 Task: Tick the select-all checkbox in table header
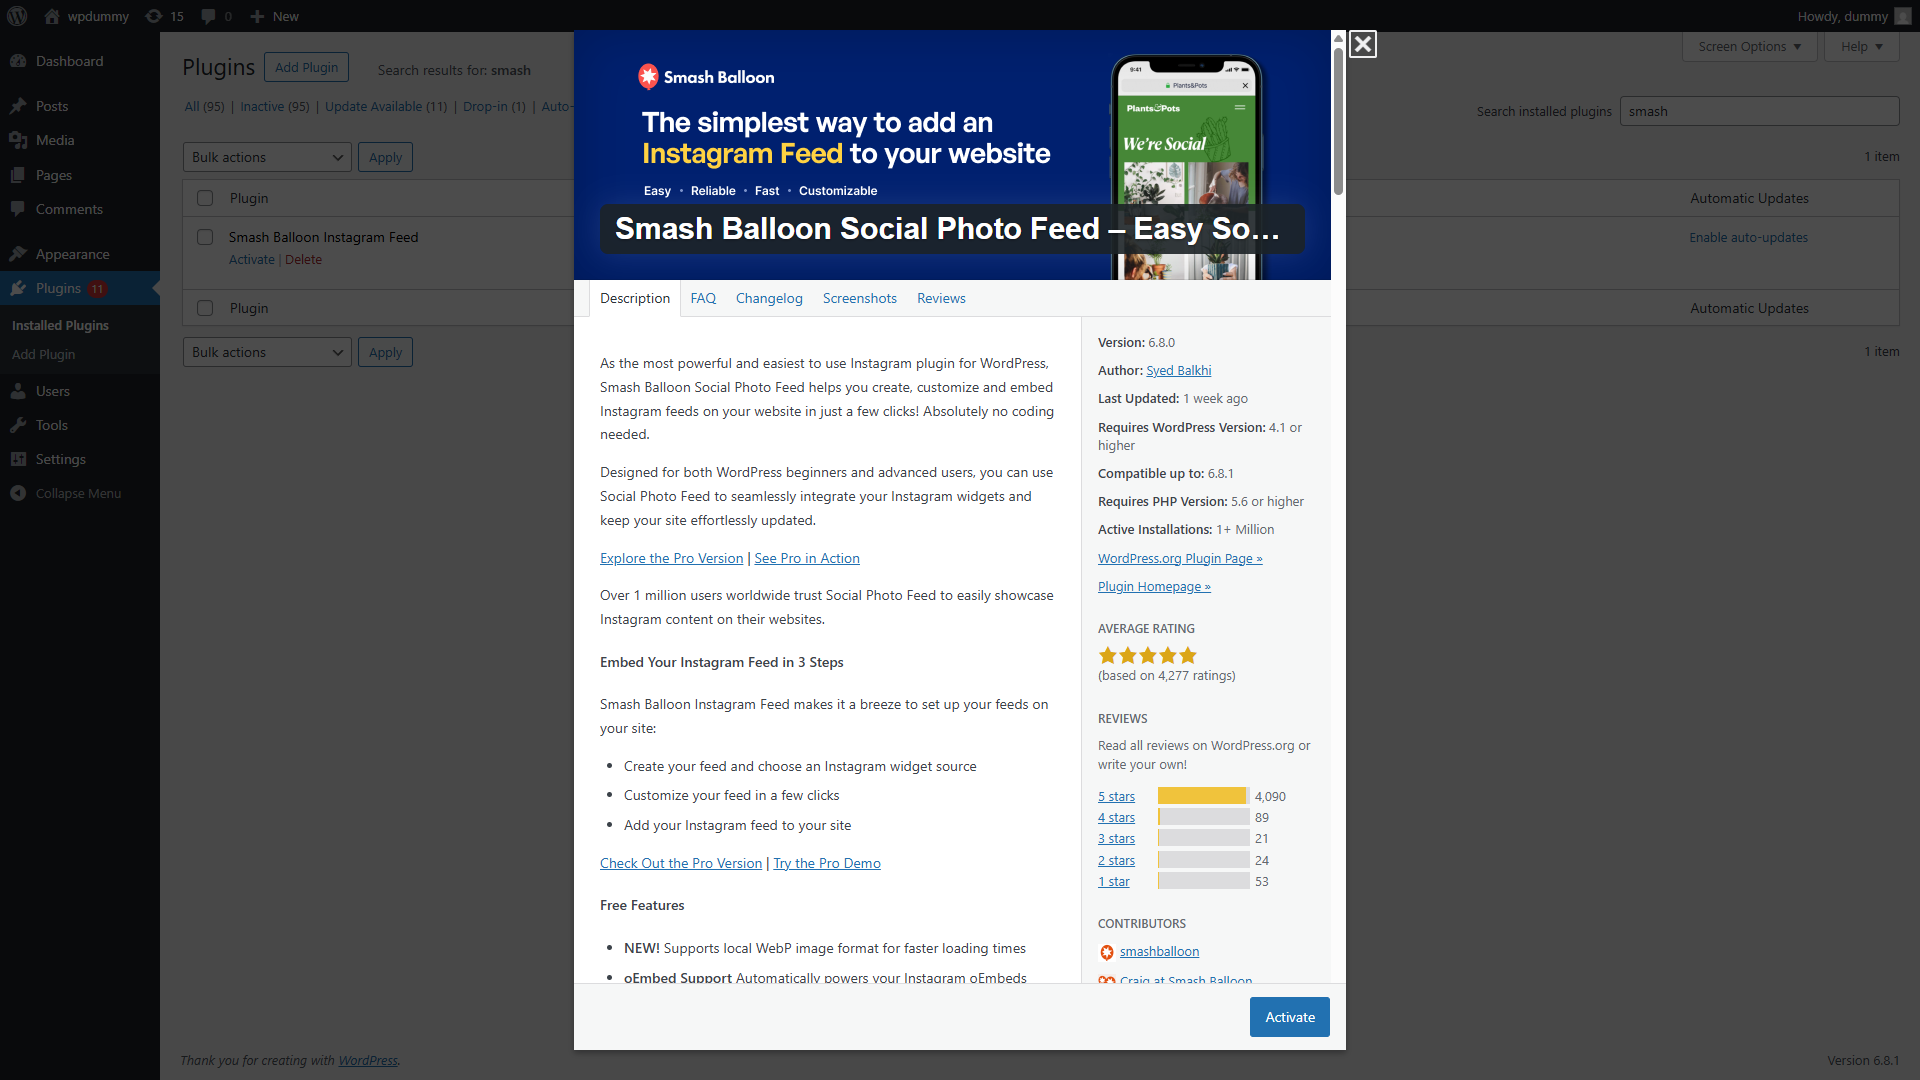205,198
